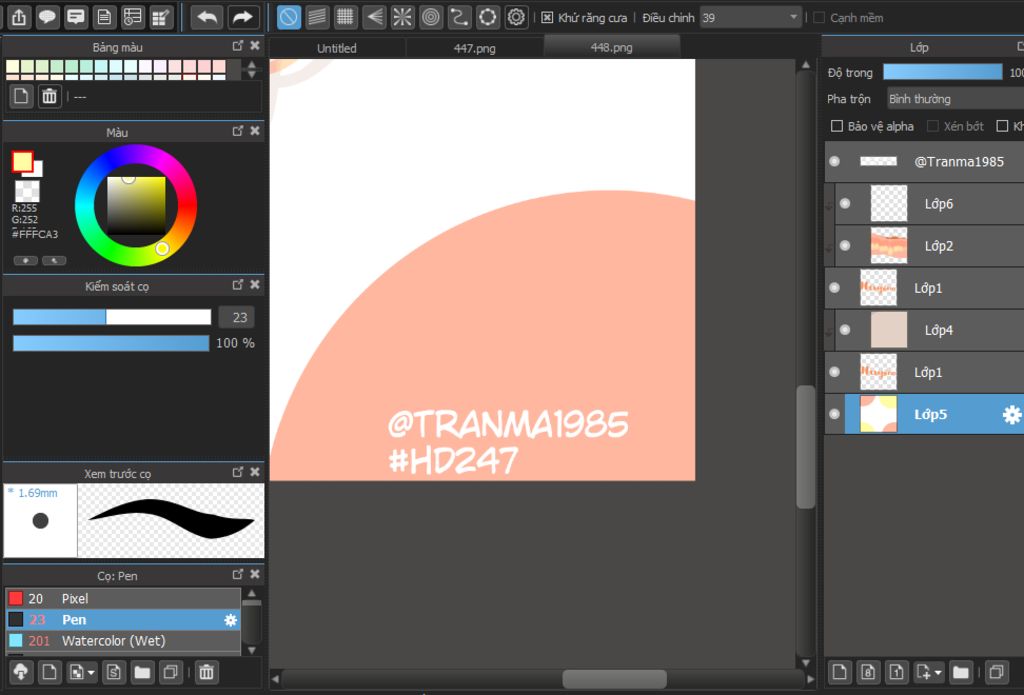
Task: Create a new layer folder
Action: (961, 671)
